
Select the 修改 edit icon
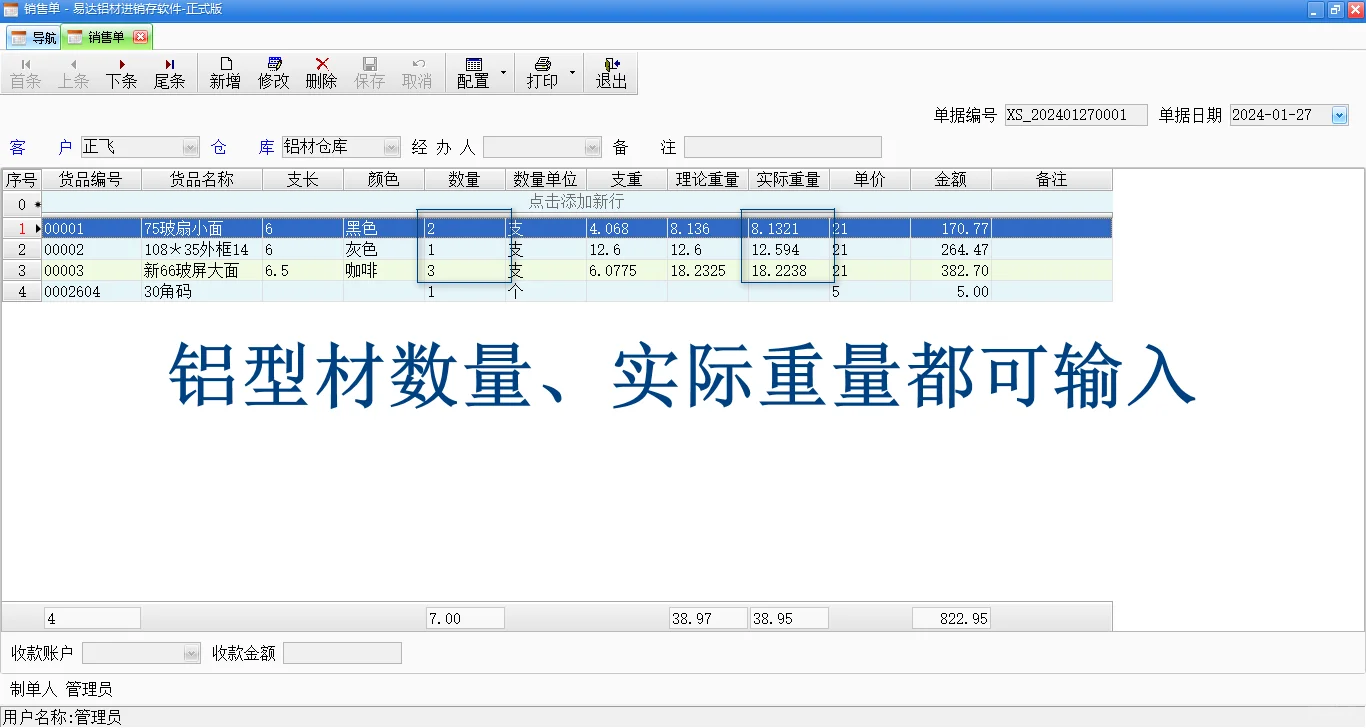[x=272, y=71]
